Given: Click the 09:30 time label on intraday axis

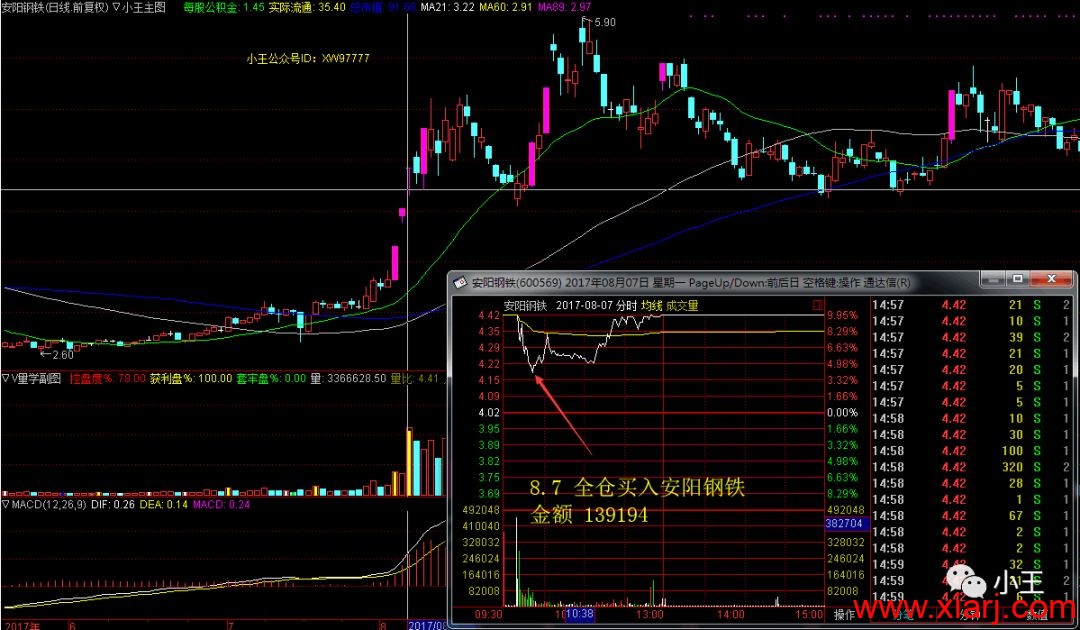Looking at the screenshot, I should [488, 614].
